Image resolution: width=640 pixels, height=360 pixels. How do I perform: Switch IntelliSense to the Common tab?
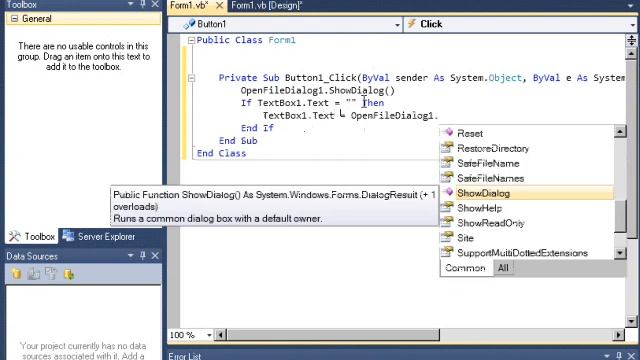(x=465, y=268)
